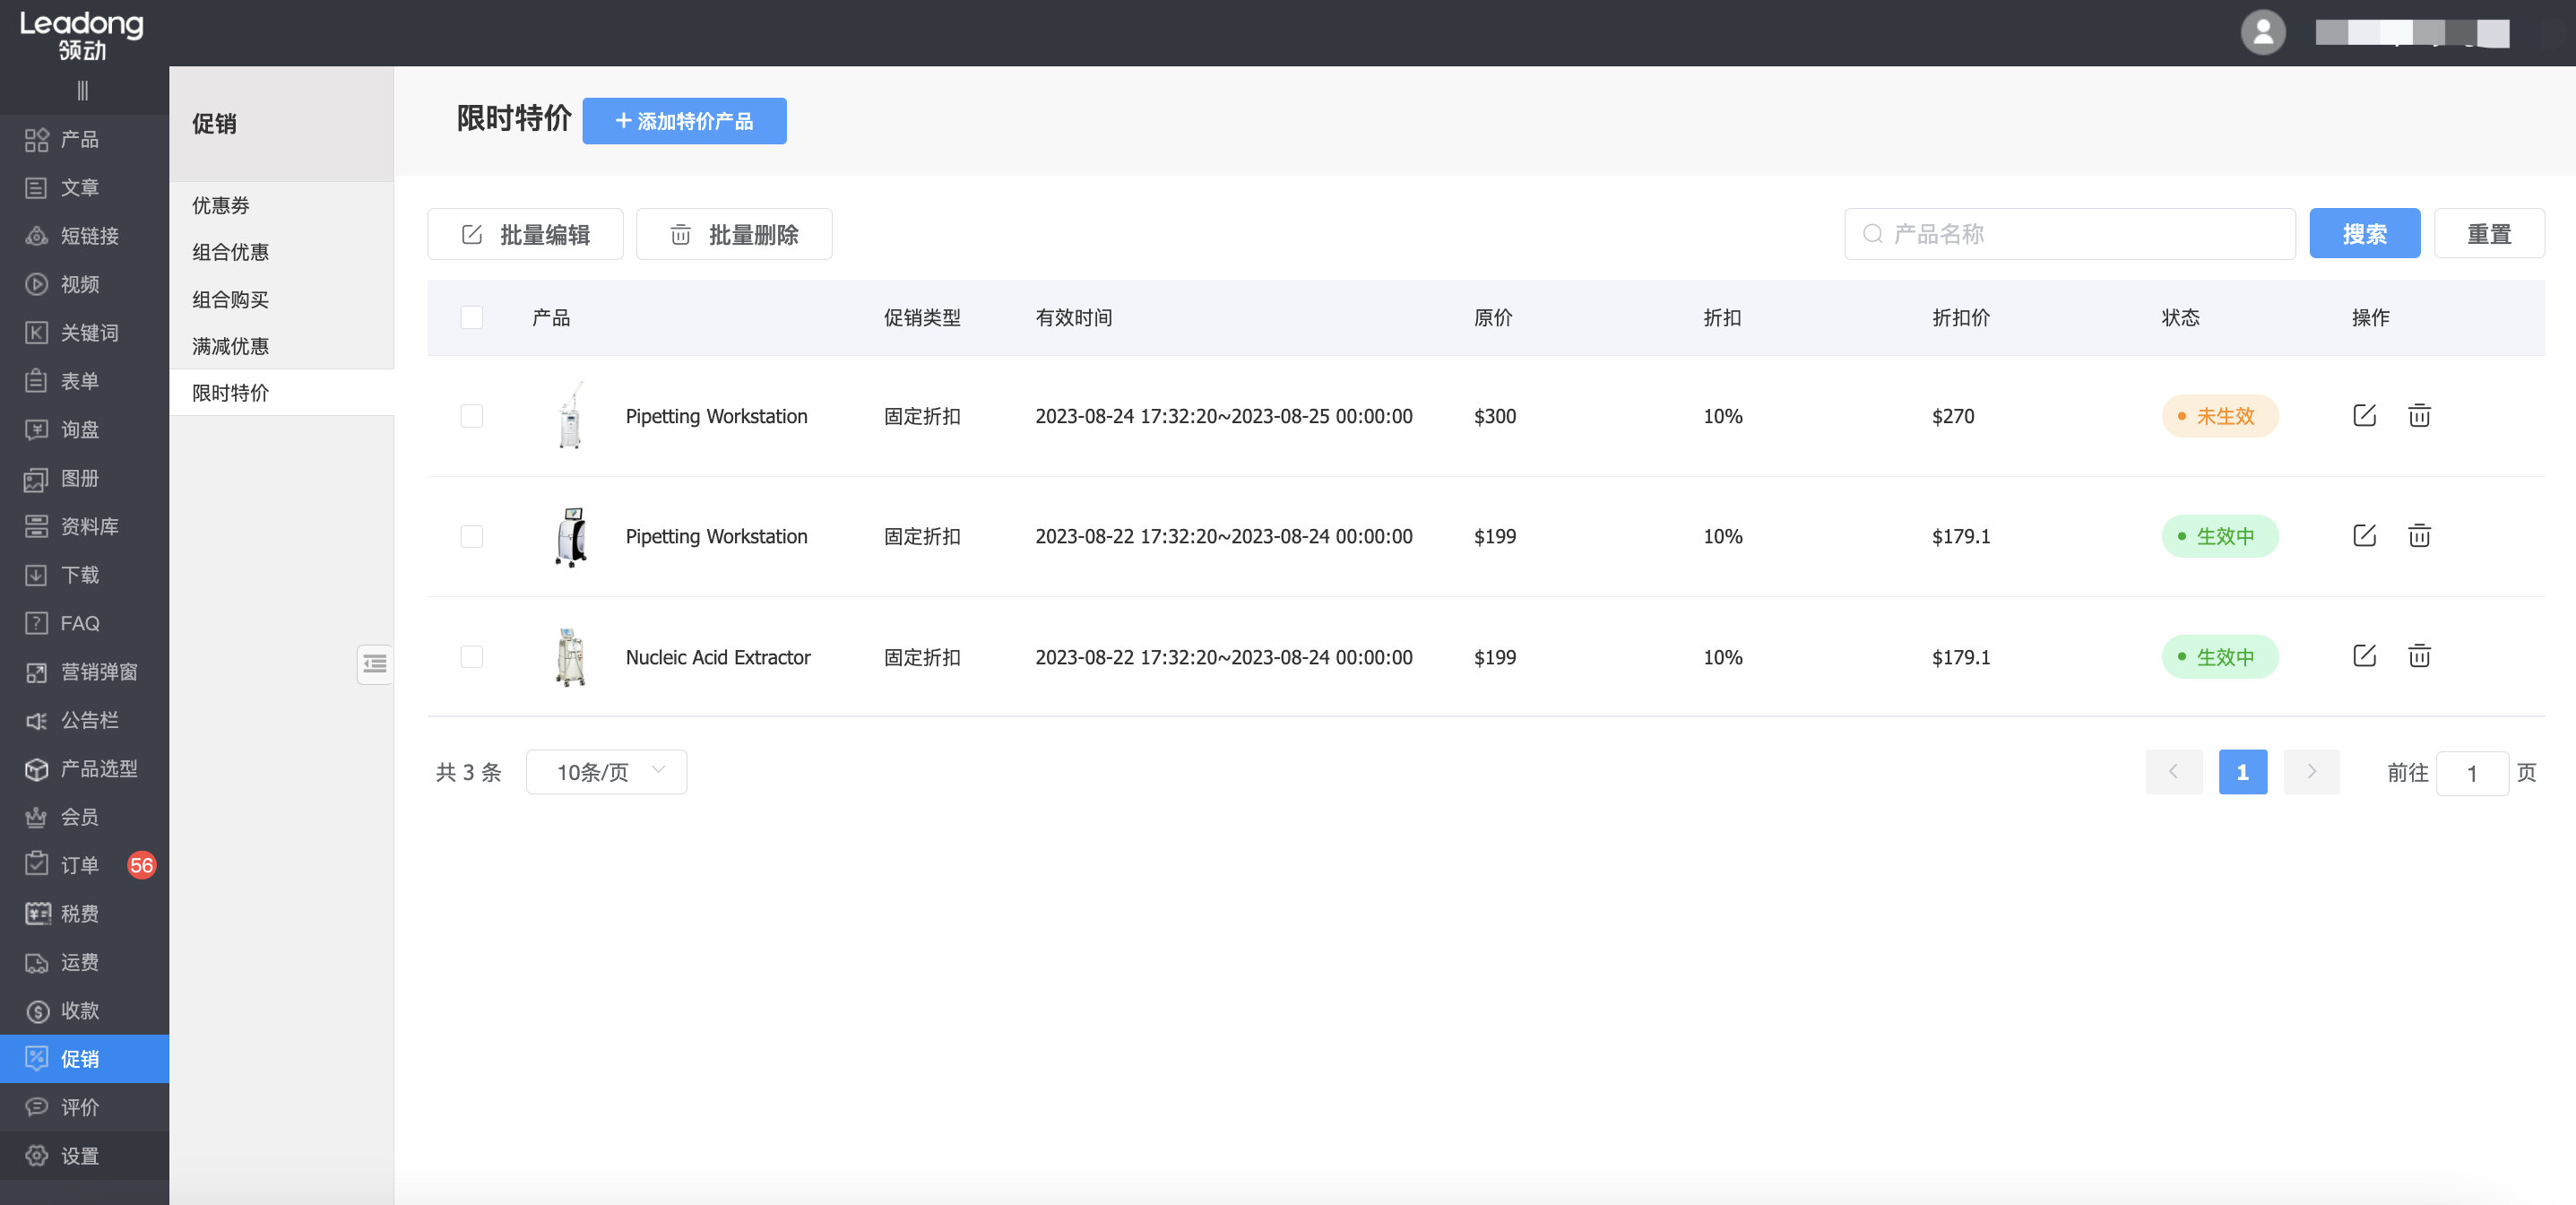The height and width of the screenshot is (1205, 2576).
Task: Collapse submenu panel using the fold icon
Action: (x=375, y=664)
